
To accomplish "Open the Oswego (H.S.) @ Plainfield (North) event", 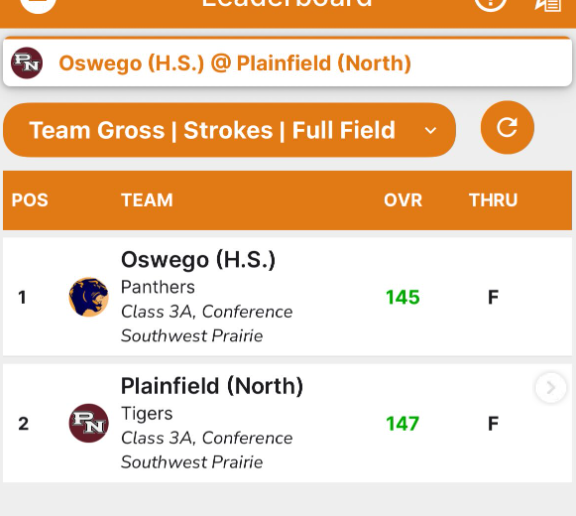I will (288, 62).
